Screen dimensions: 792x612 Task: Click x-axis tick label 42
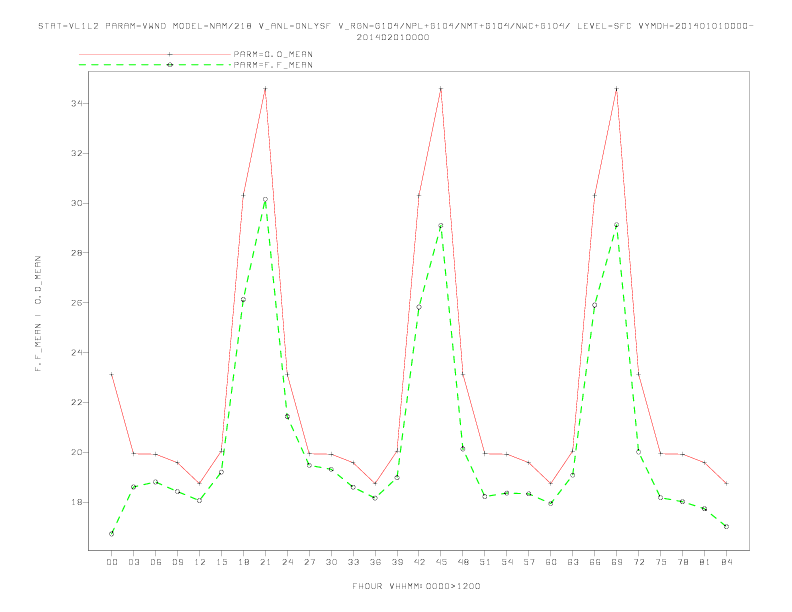pos(419,562)
